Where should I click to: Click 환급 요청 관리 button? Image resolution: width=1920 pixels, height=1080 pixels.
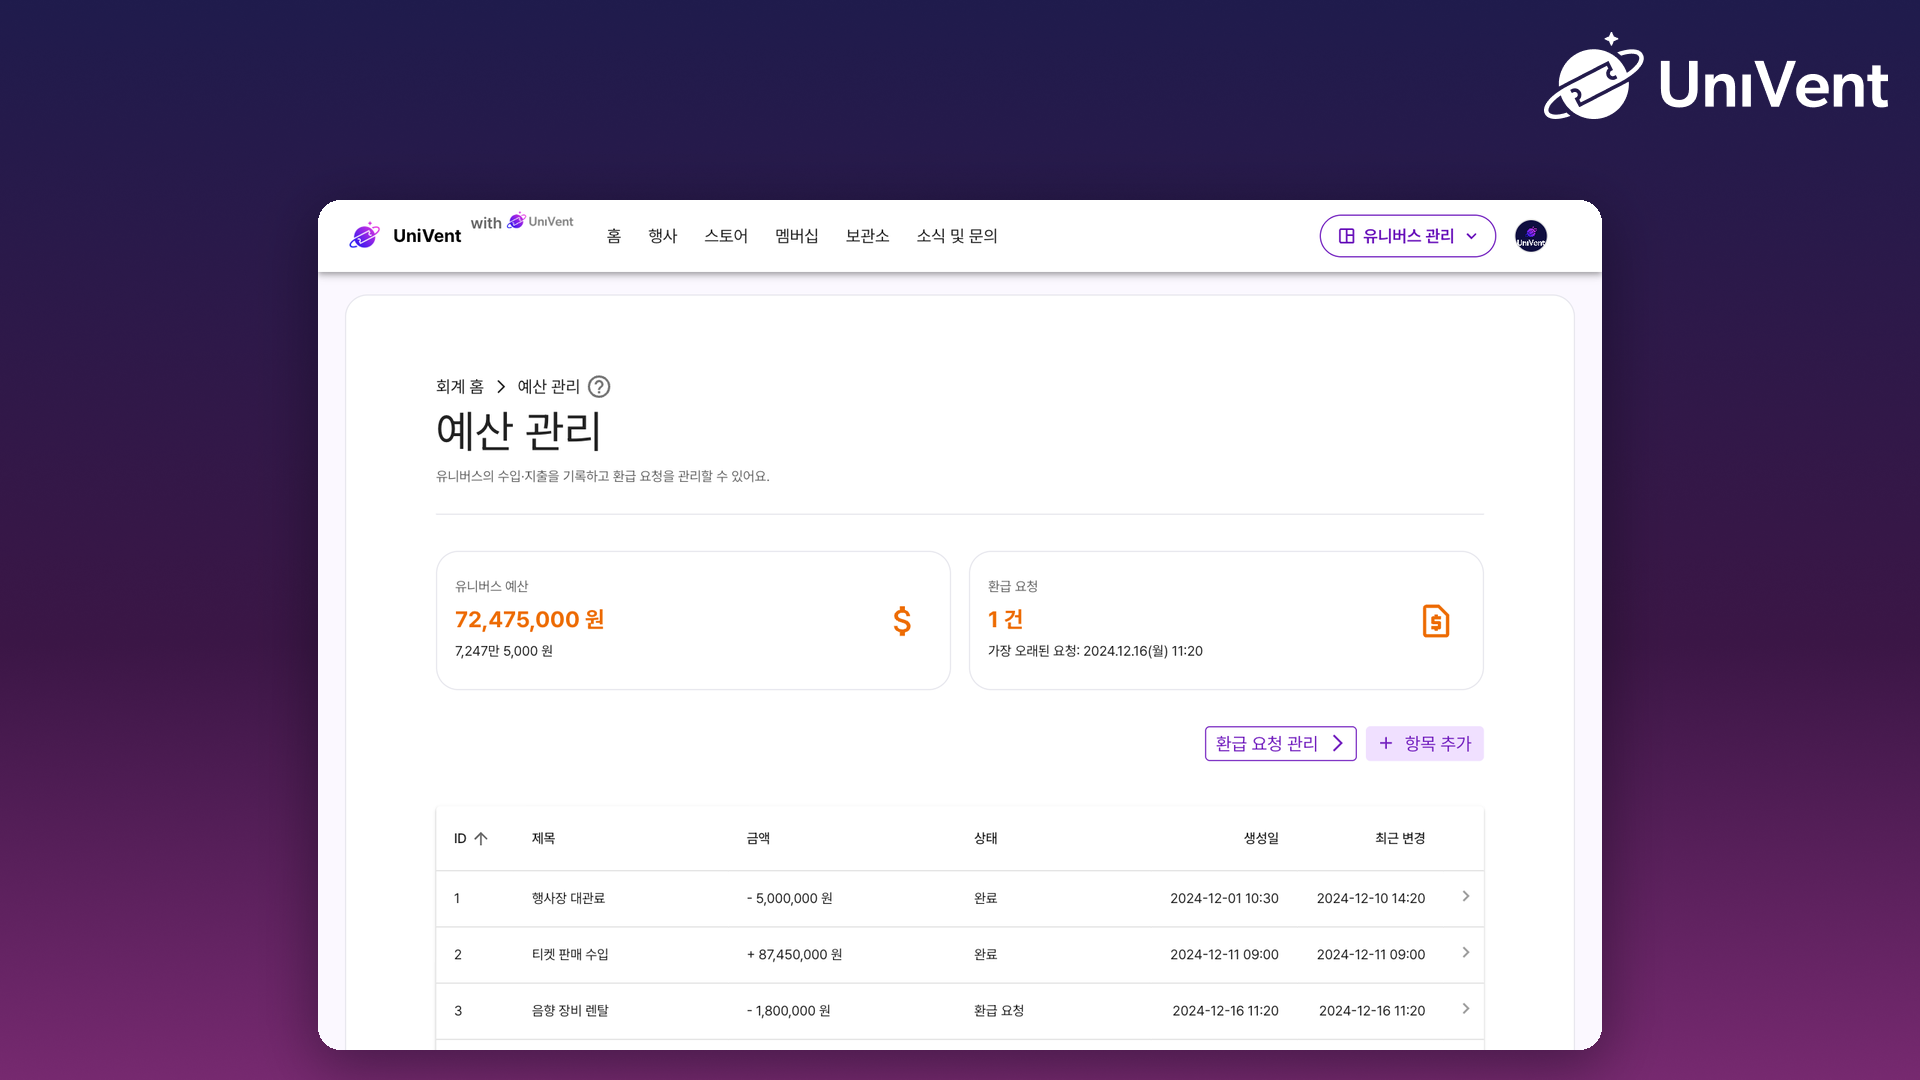tap(1280, 744)
